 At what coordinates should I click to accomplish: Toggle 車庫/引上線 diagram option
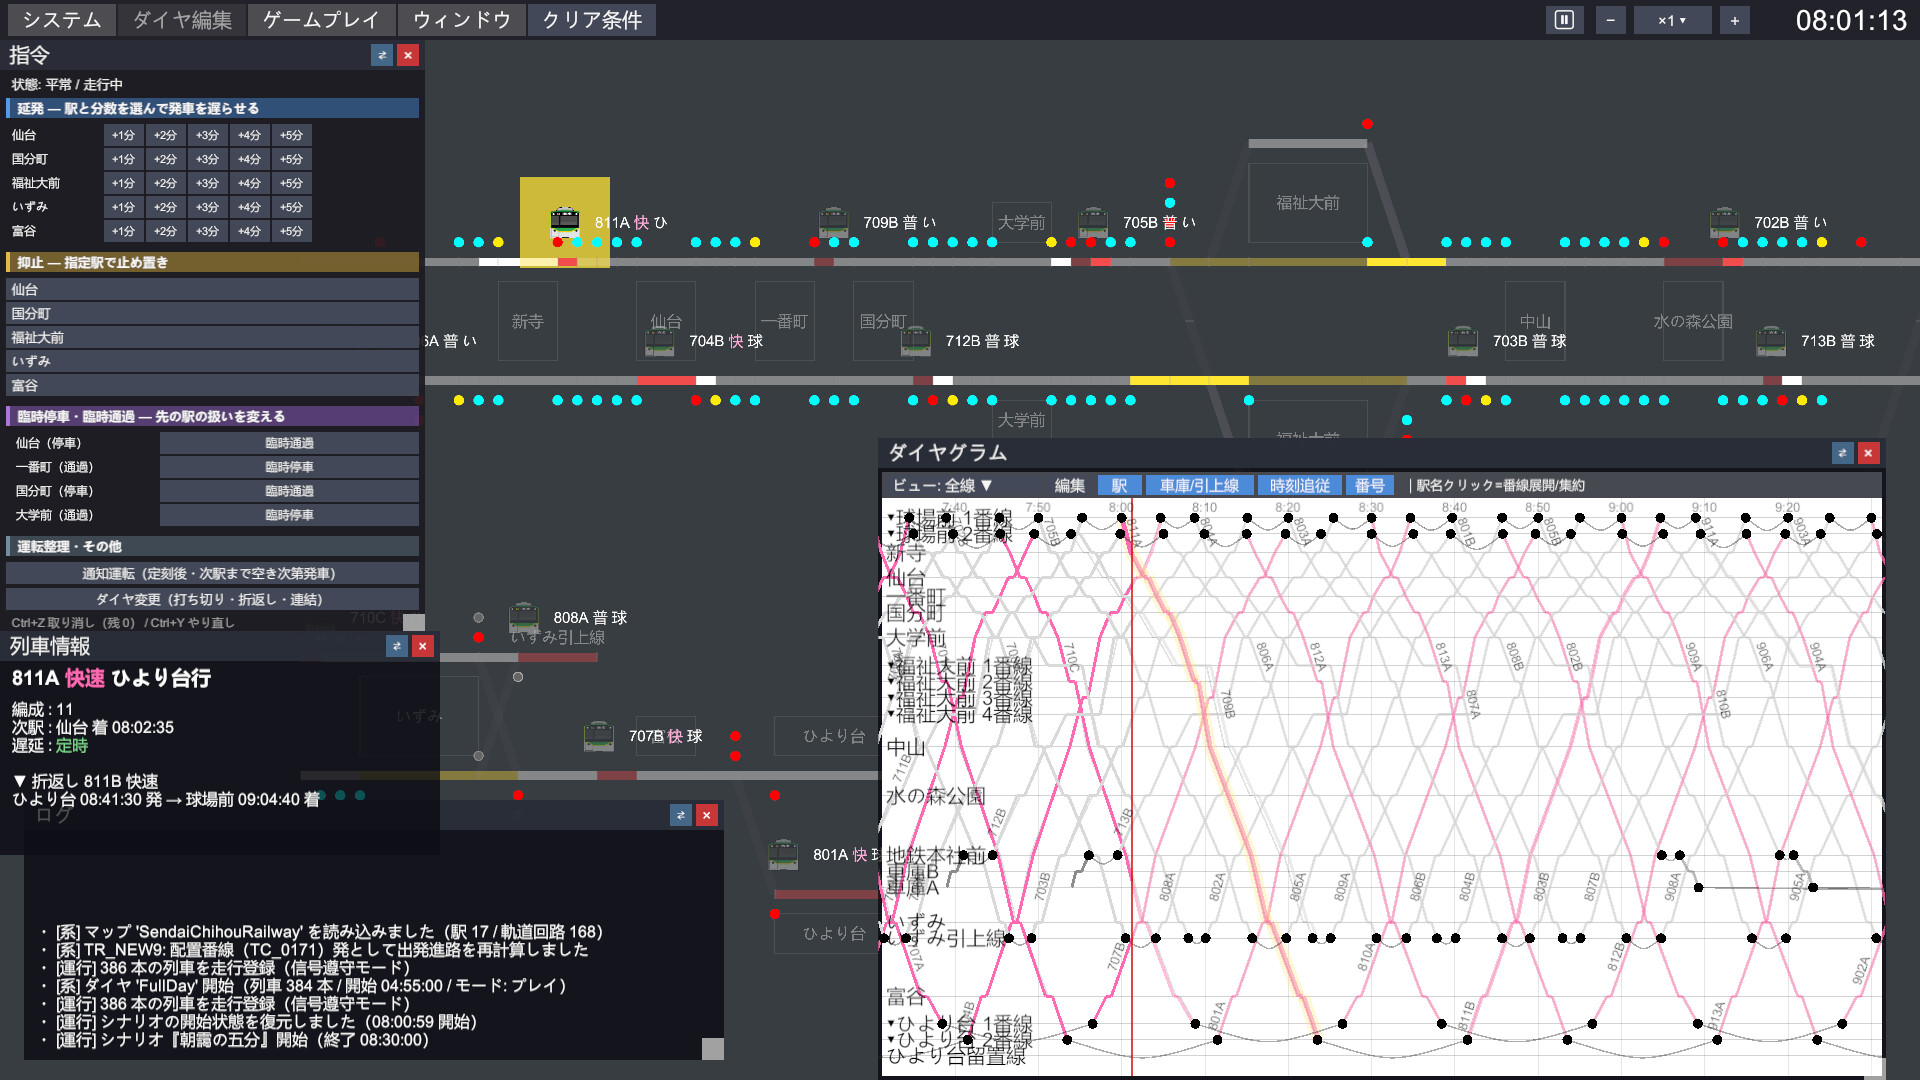1199,485
